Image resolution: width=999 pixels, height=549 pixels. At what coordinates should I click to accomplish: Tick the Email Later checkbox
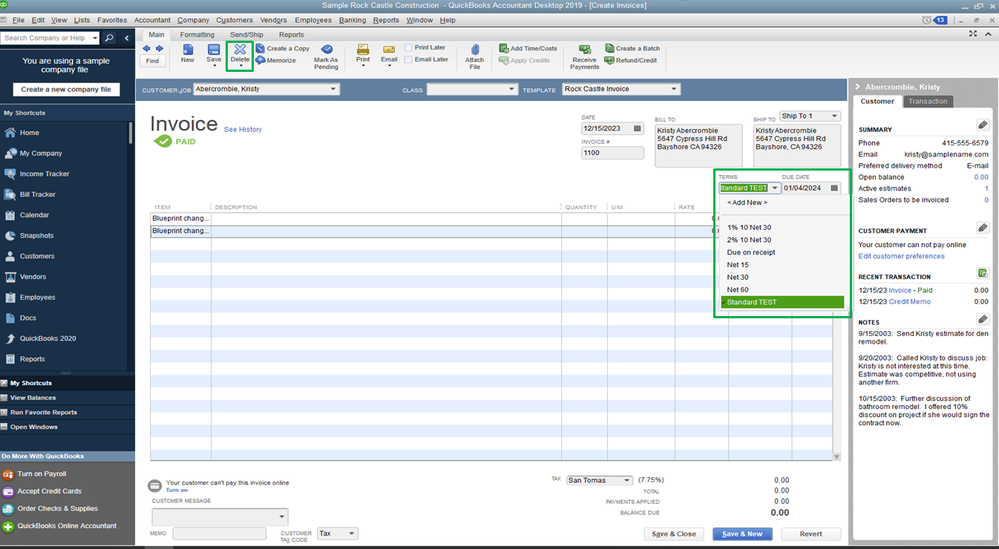[409, 60]
